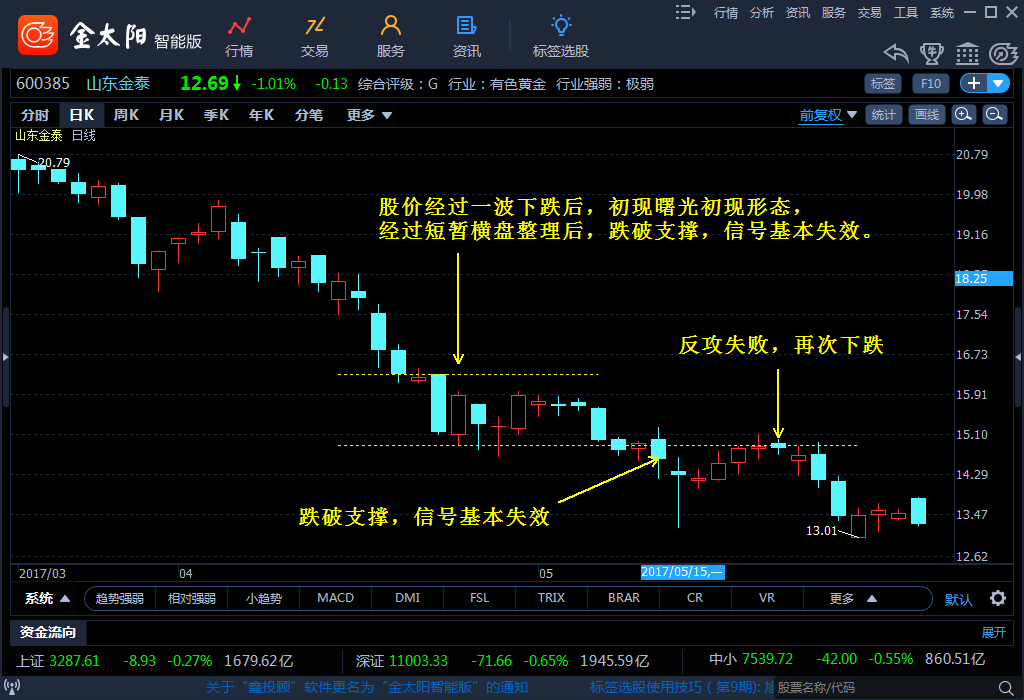The width and height of the screenshot is (1024, 700).
Task: Click the back arrow icon
Action: (896, 54)
